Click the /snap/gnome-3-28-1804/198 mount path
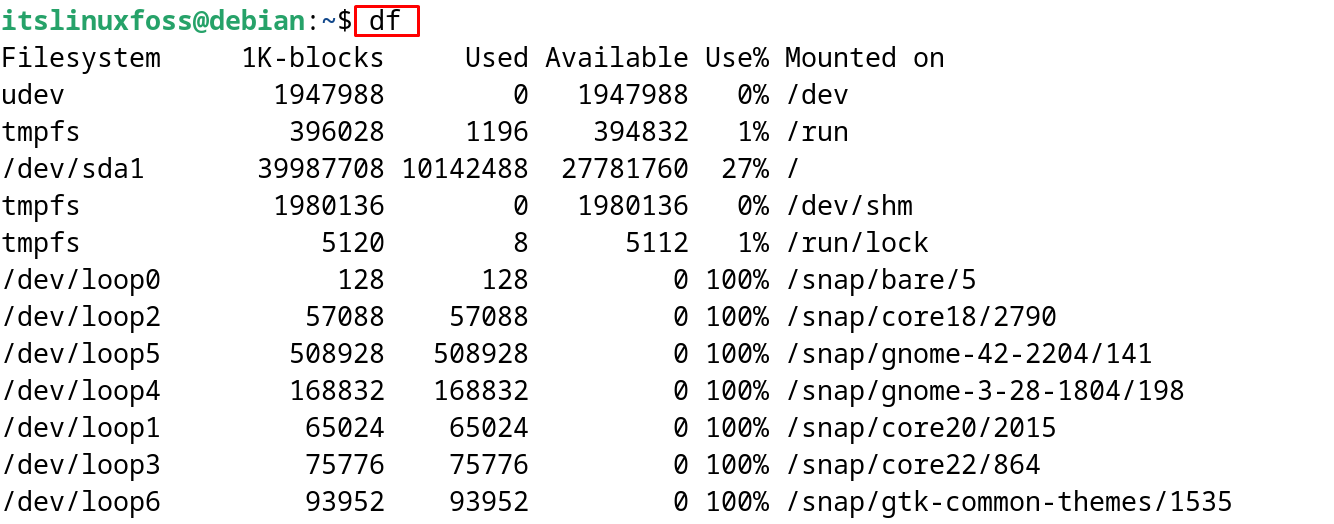 (x=985, y=391)
